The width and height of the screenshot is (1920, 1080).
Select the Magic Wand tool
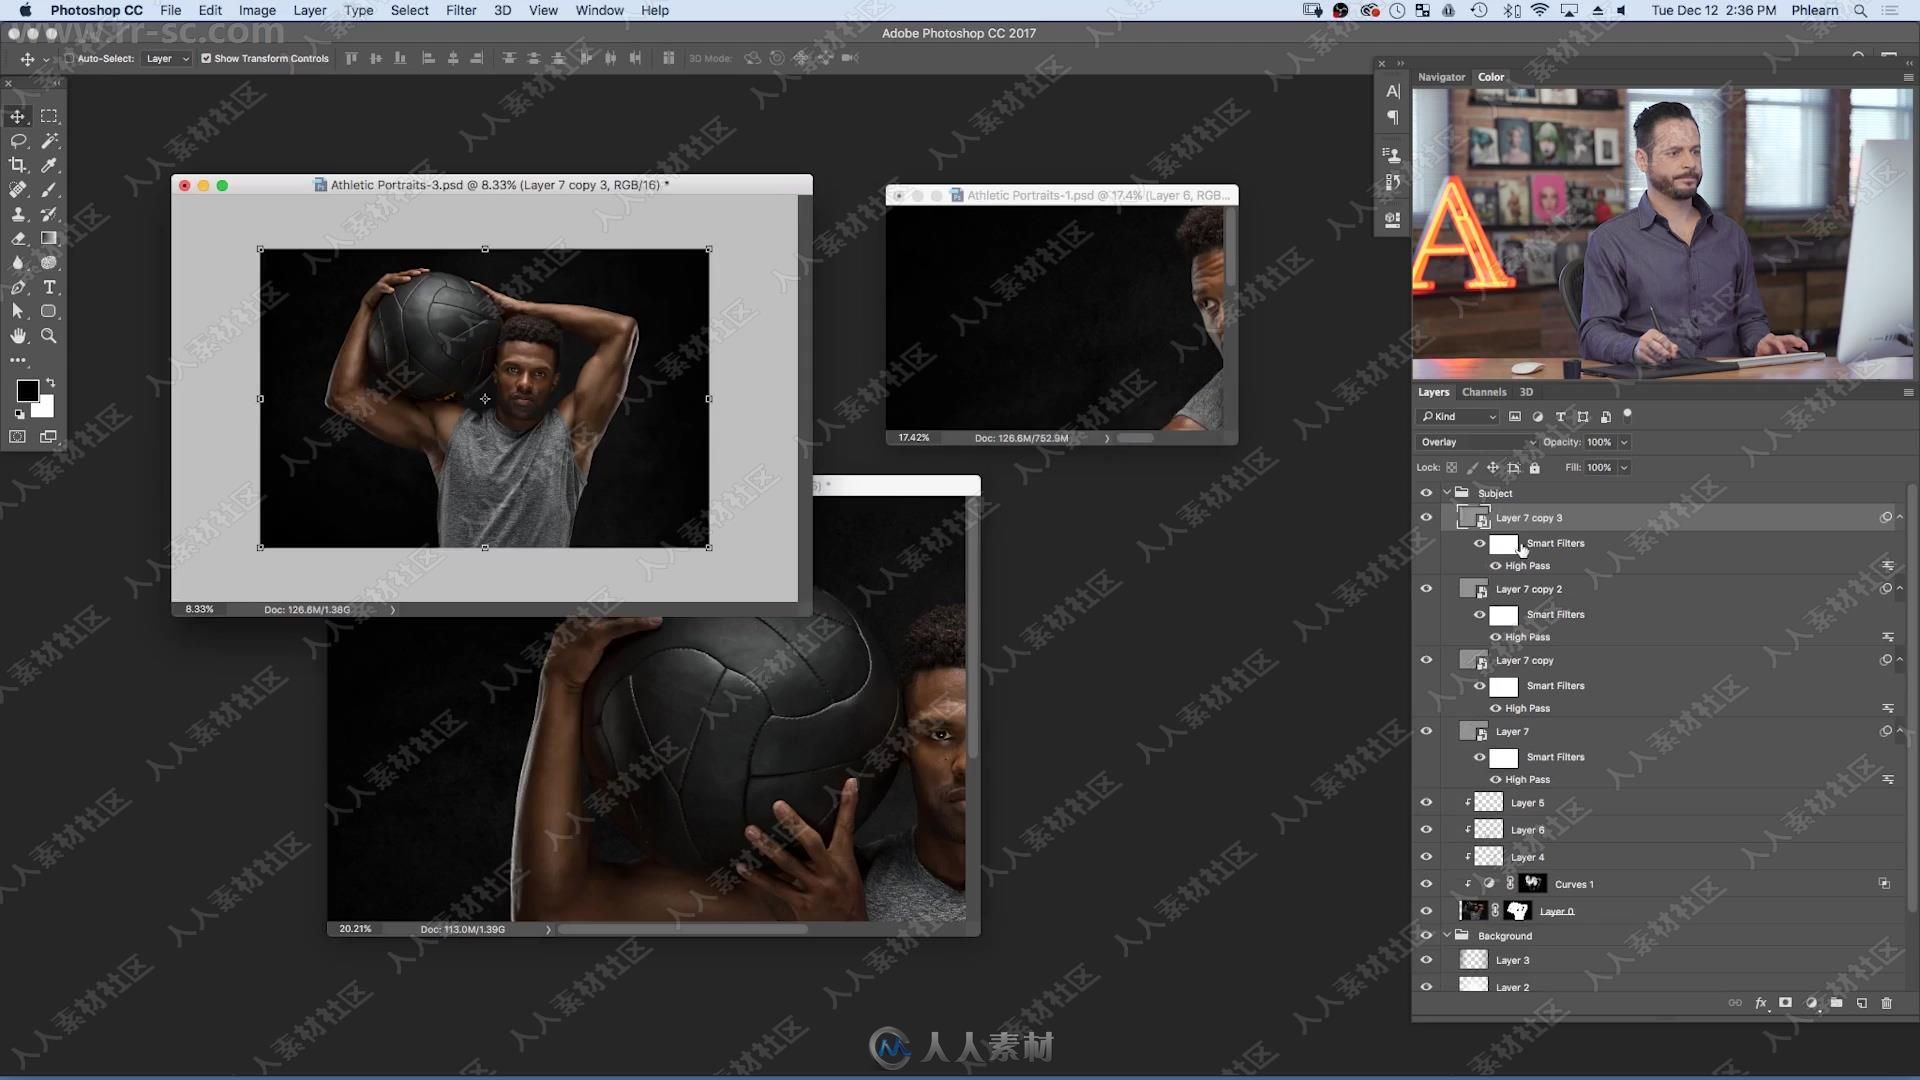[49, 141]
